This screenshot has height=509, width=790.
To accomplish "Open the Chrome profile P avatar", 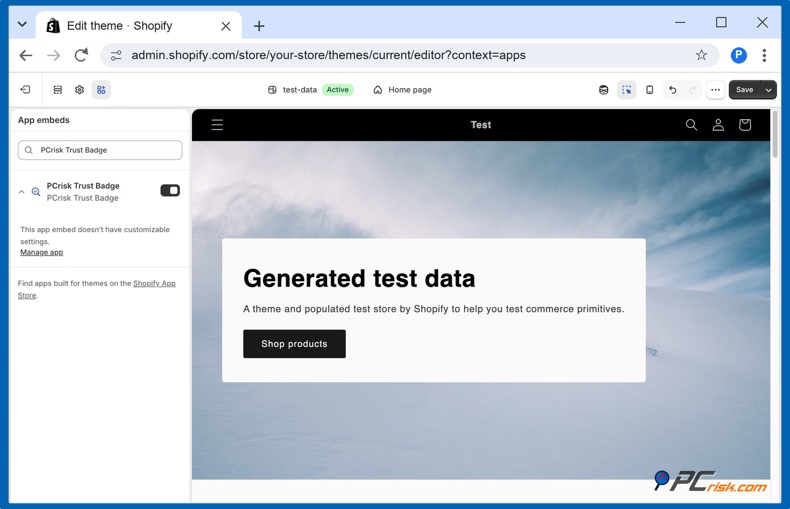I will coord(739,55).
